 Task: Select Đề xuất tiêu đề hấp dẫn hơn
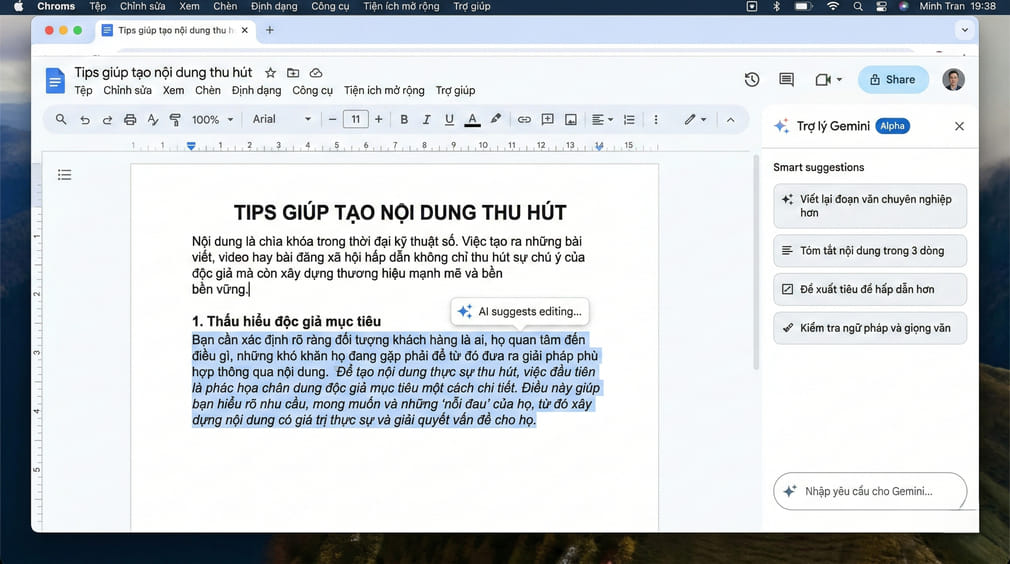870,289
